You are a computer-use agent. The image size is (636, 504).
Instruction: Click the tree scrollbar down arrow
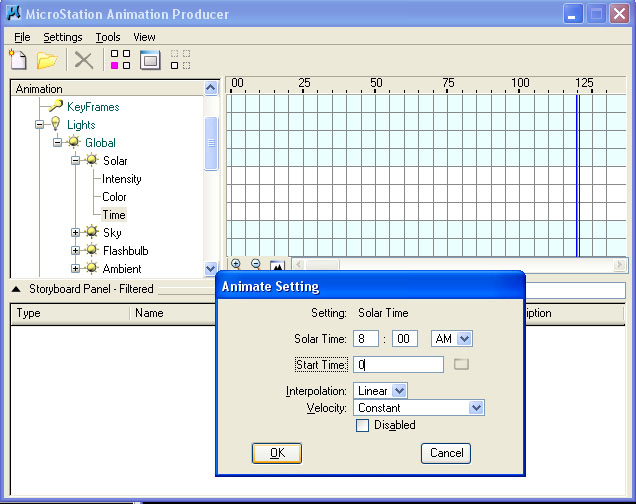tap(211, 268)
